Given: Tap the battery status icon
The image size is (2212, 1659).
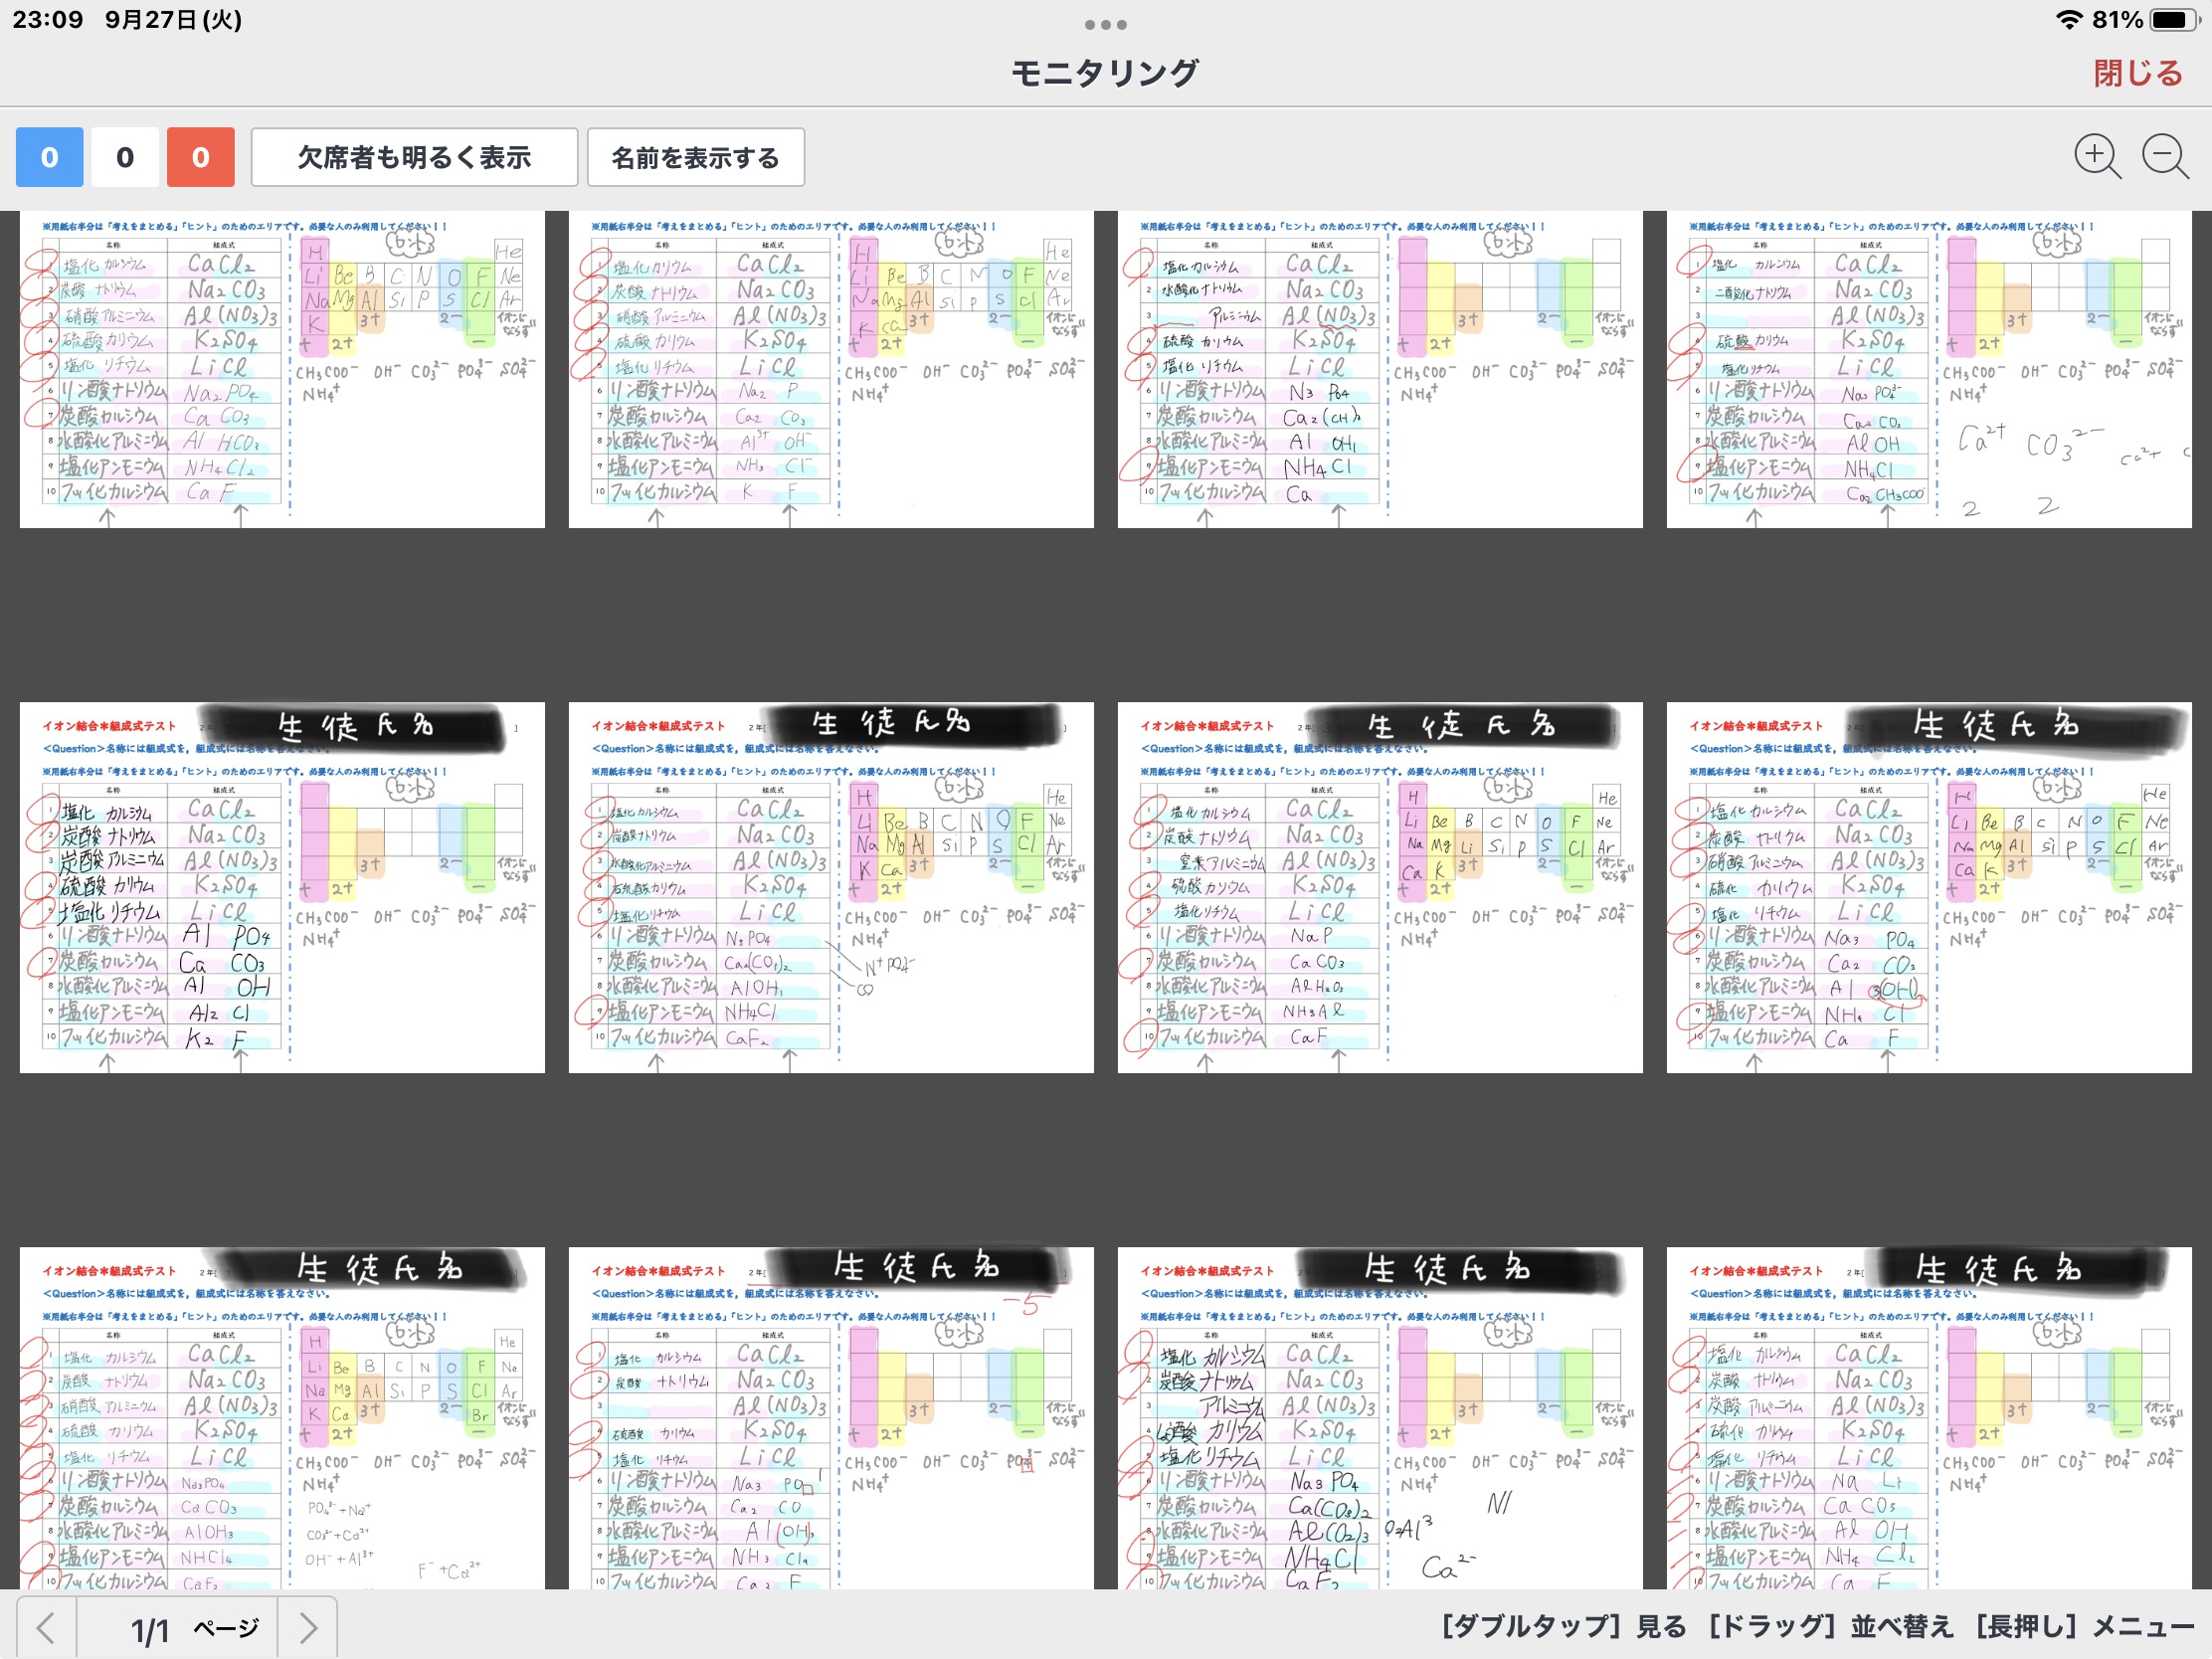Looking at the screenshot, I should point(2173,19).
